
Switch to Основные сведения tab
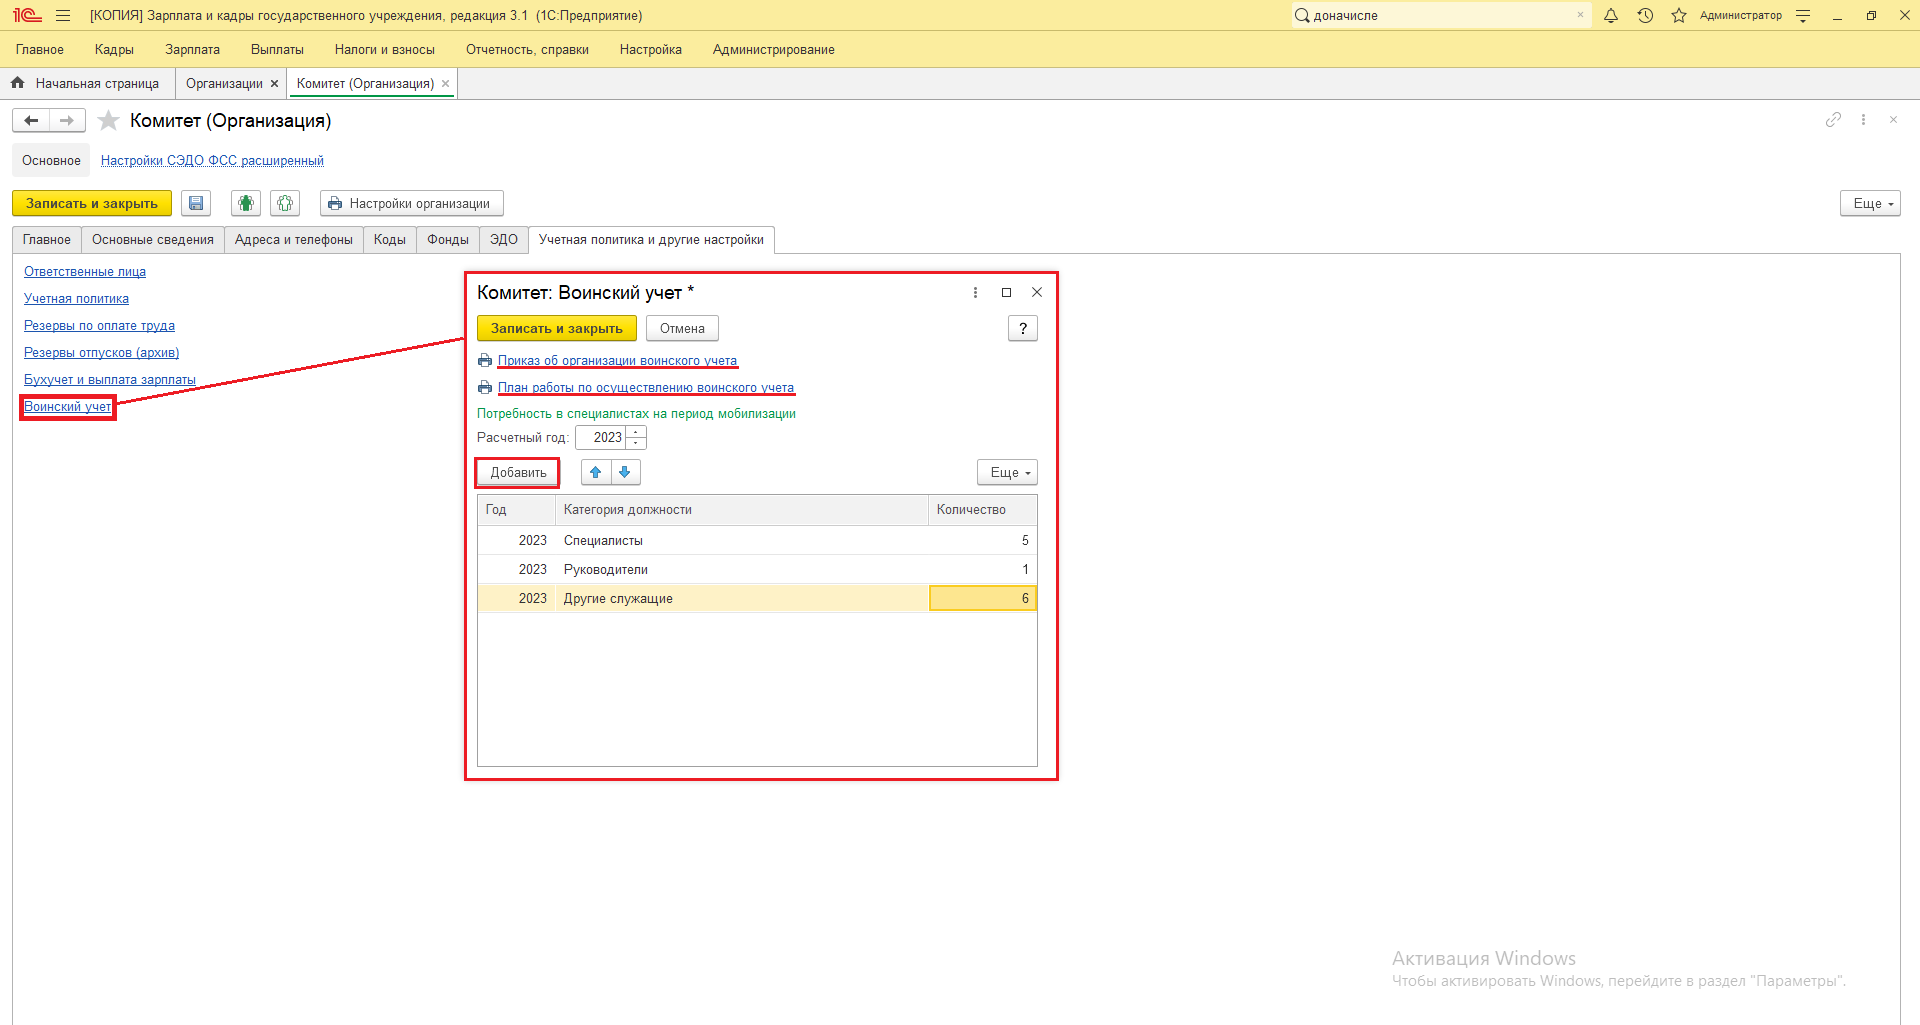pyautogui.click(x=153, y=240)
